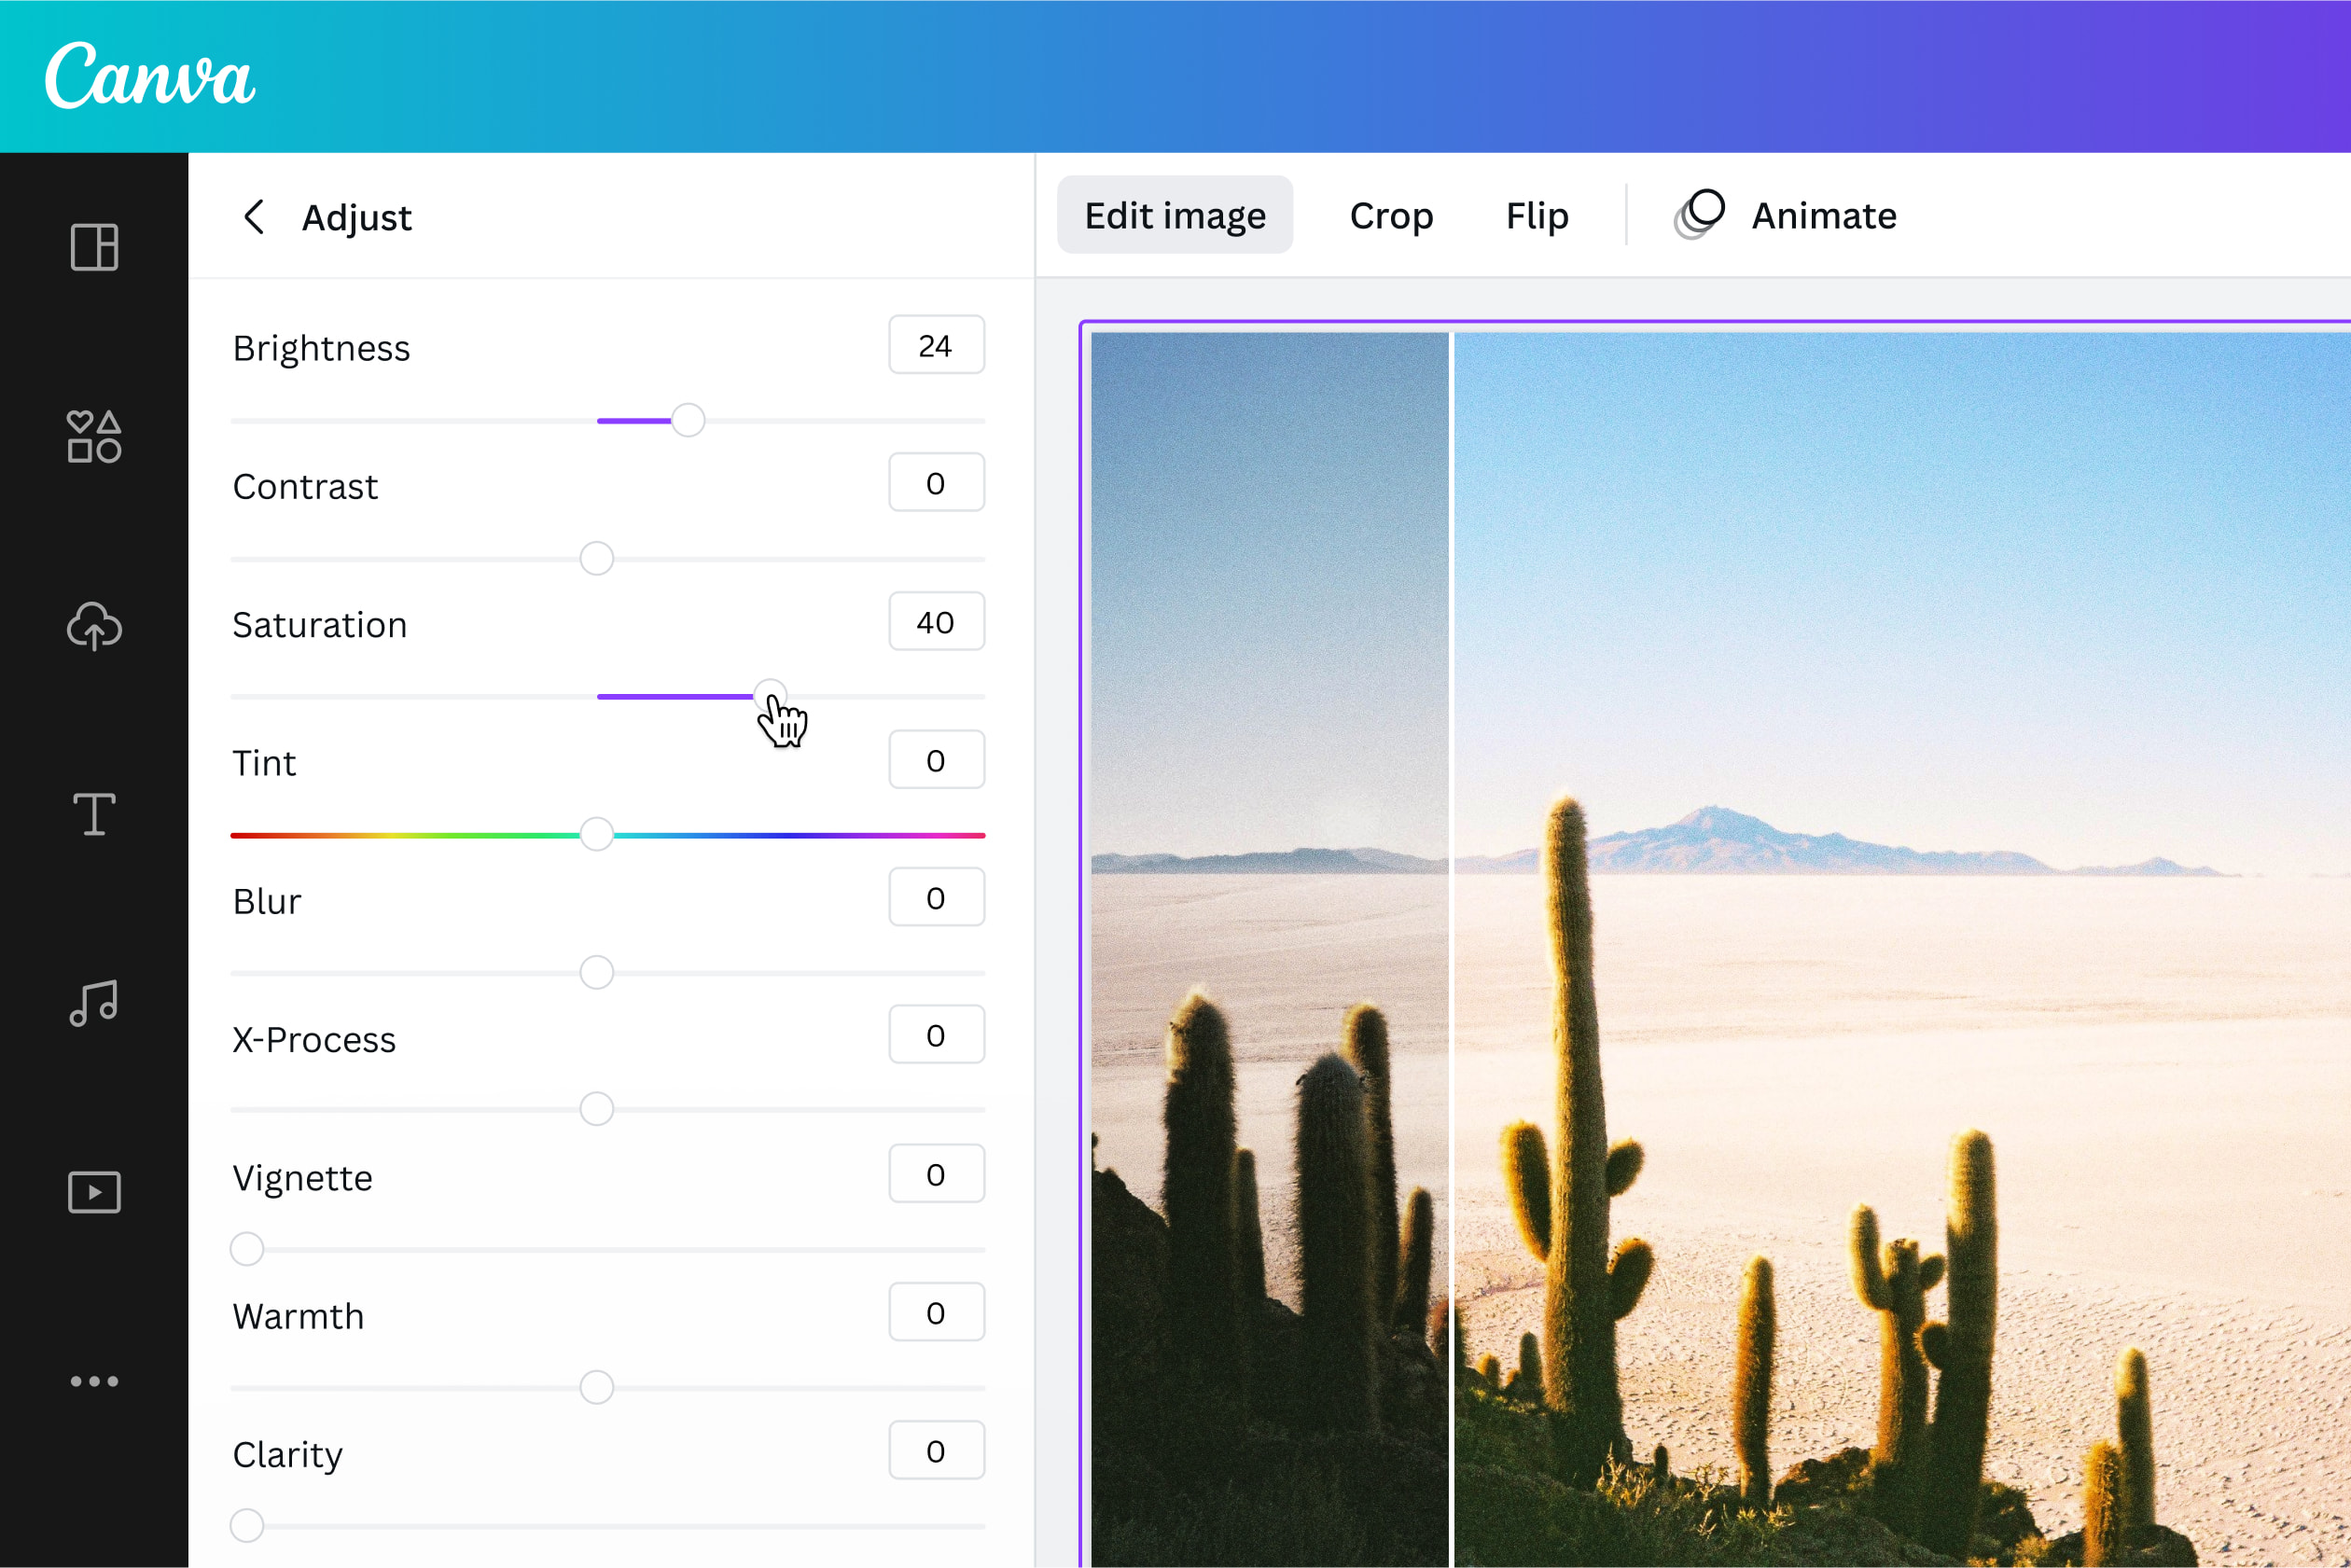Edit the Brightness value field showing 24
The width and height of the screenshot is (2351, 1568).
936,345
